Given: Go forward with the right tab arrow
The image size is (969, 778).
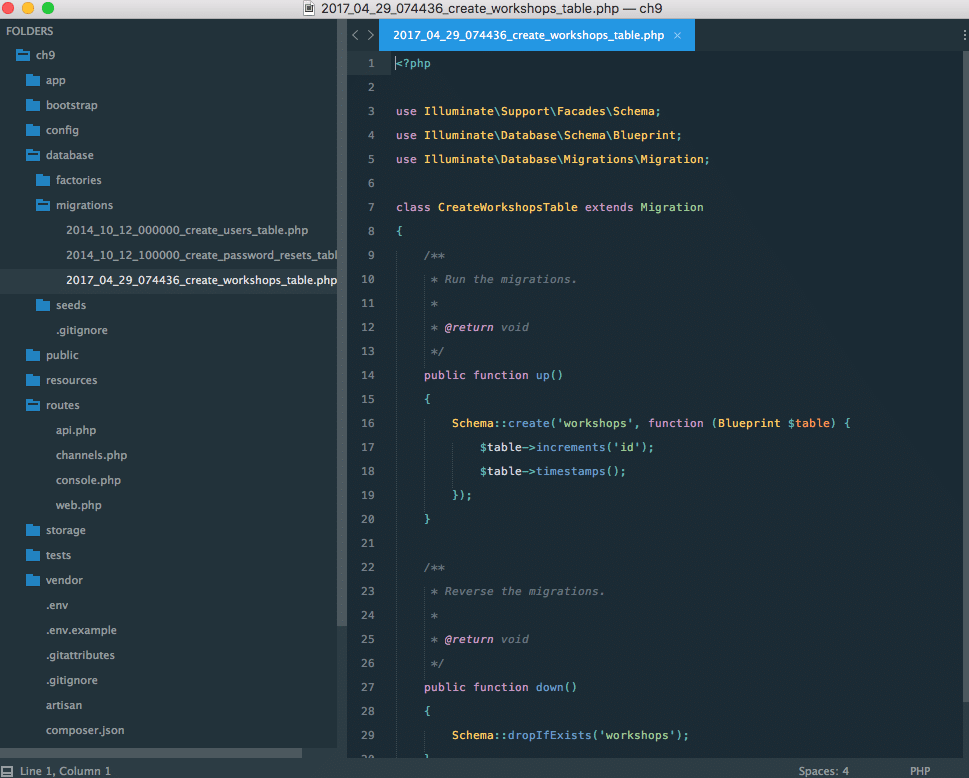Looking at the screenshot, I should point(371,35).
